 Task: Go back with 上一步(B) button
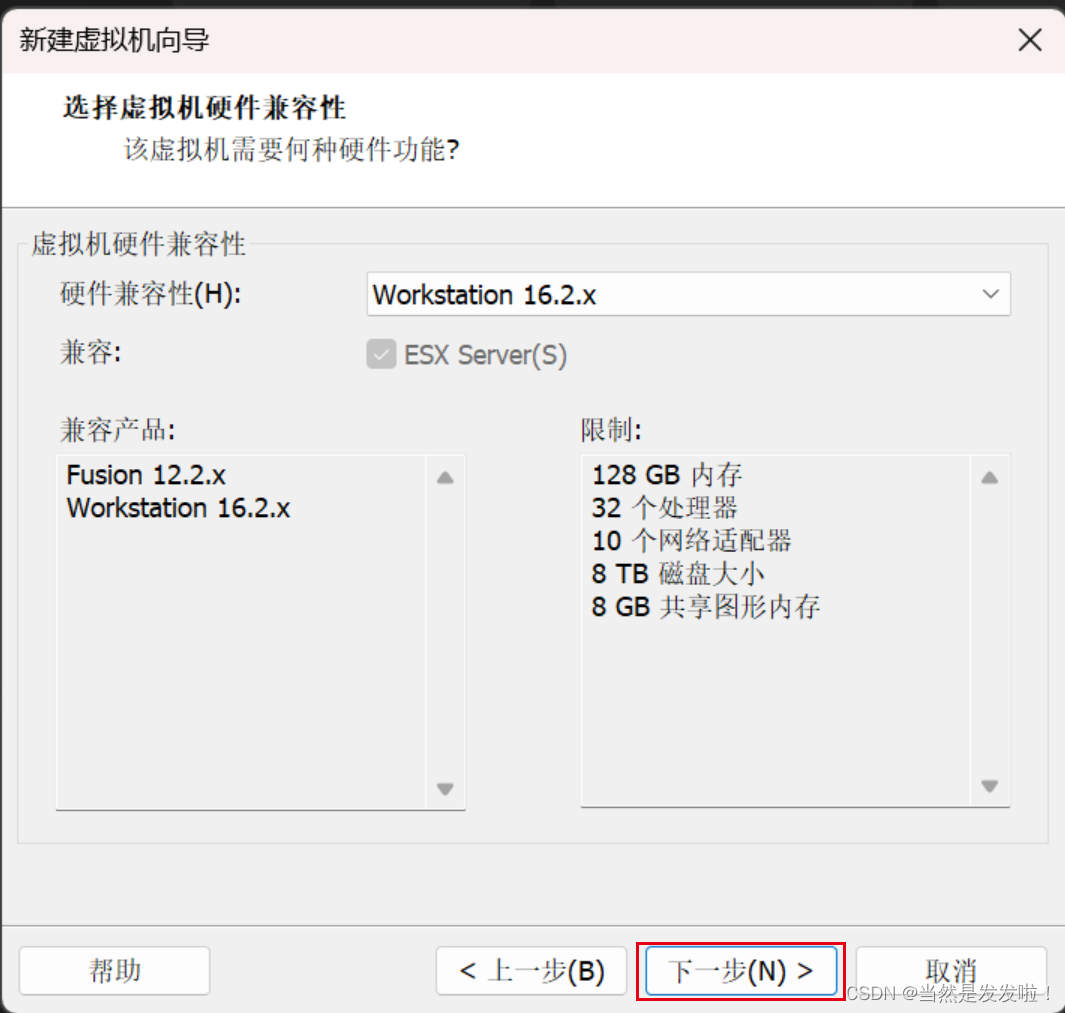(531, 970)
